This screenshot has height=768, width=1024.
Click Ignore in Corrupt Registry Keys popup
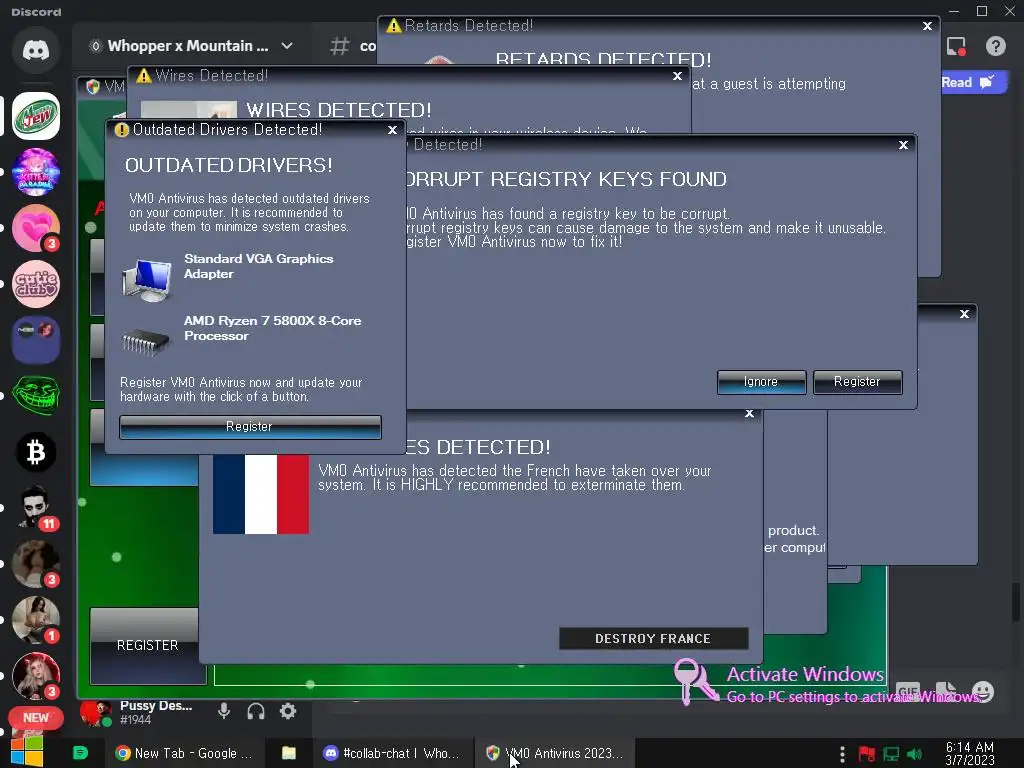click(761, 382)
